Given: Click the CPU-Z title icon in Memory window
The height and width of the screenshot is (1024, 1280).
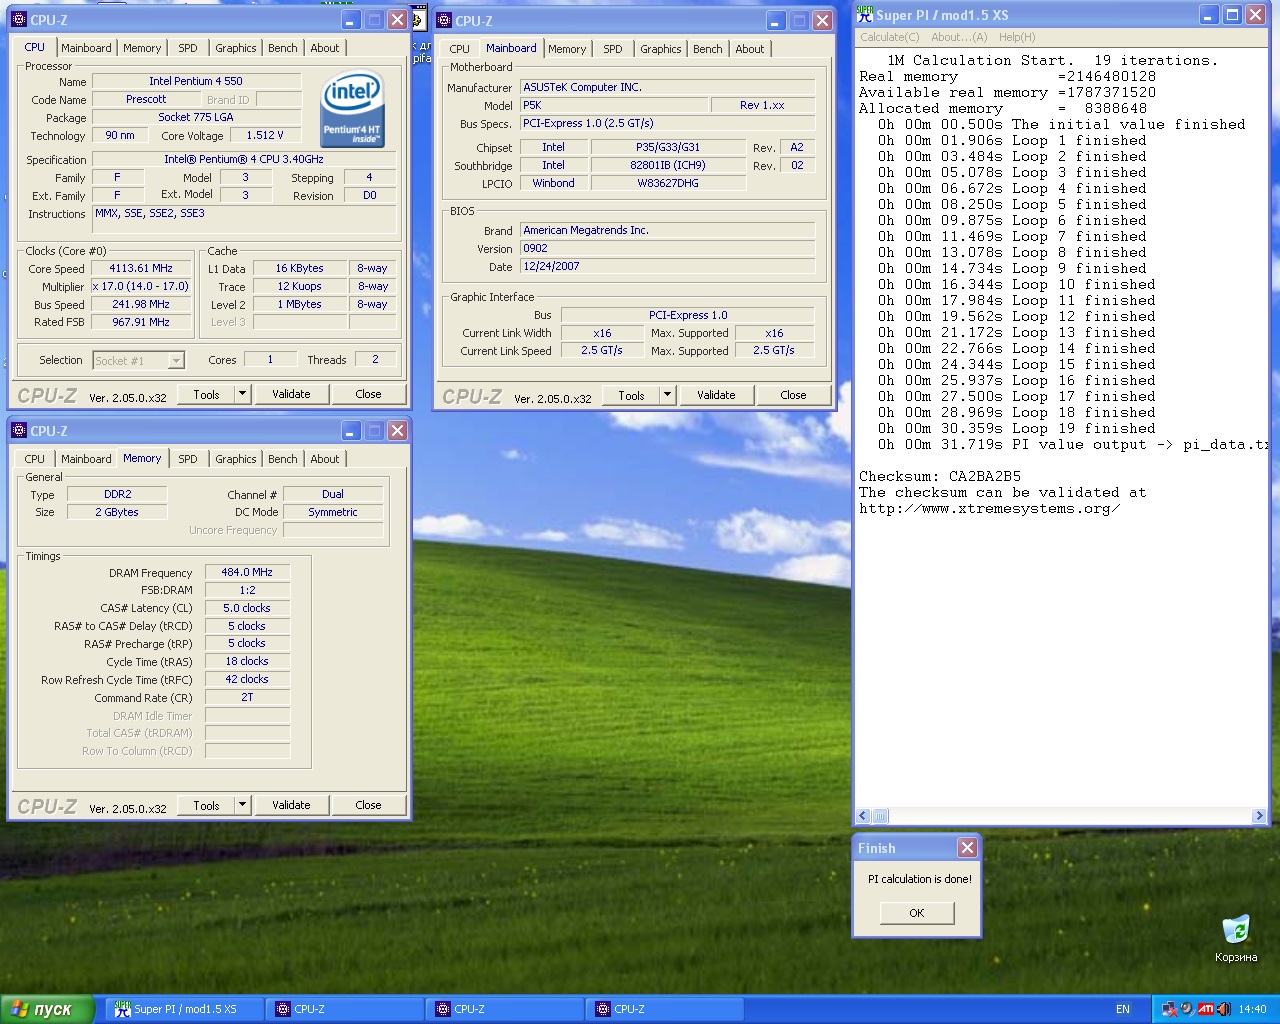Looking at the screenshot, I should coord(19,431).
